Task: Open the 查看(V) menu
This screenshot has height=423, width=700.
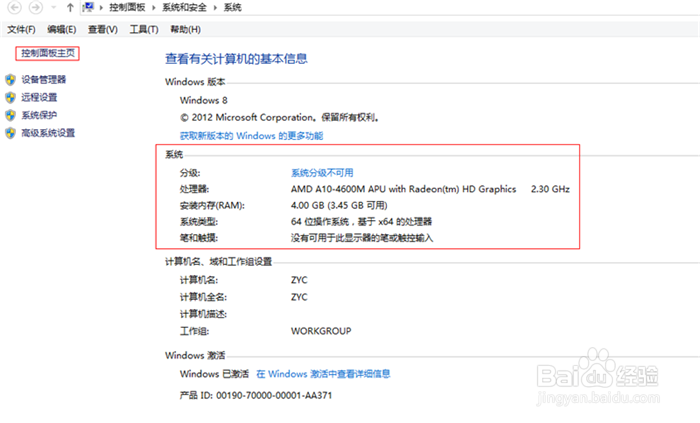Action: (103, 29)
